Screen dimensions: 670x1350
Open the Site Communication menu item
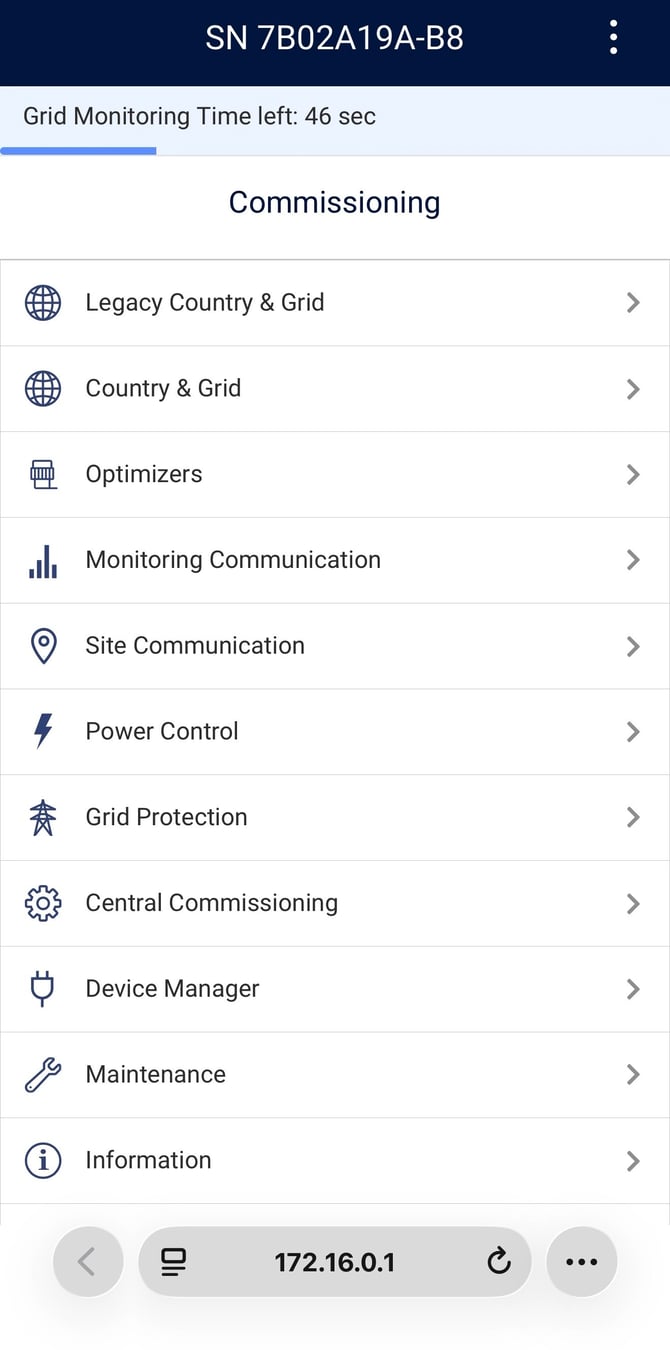pos(195,646)
